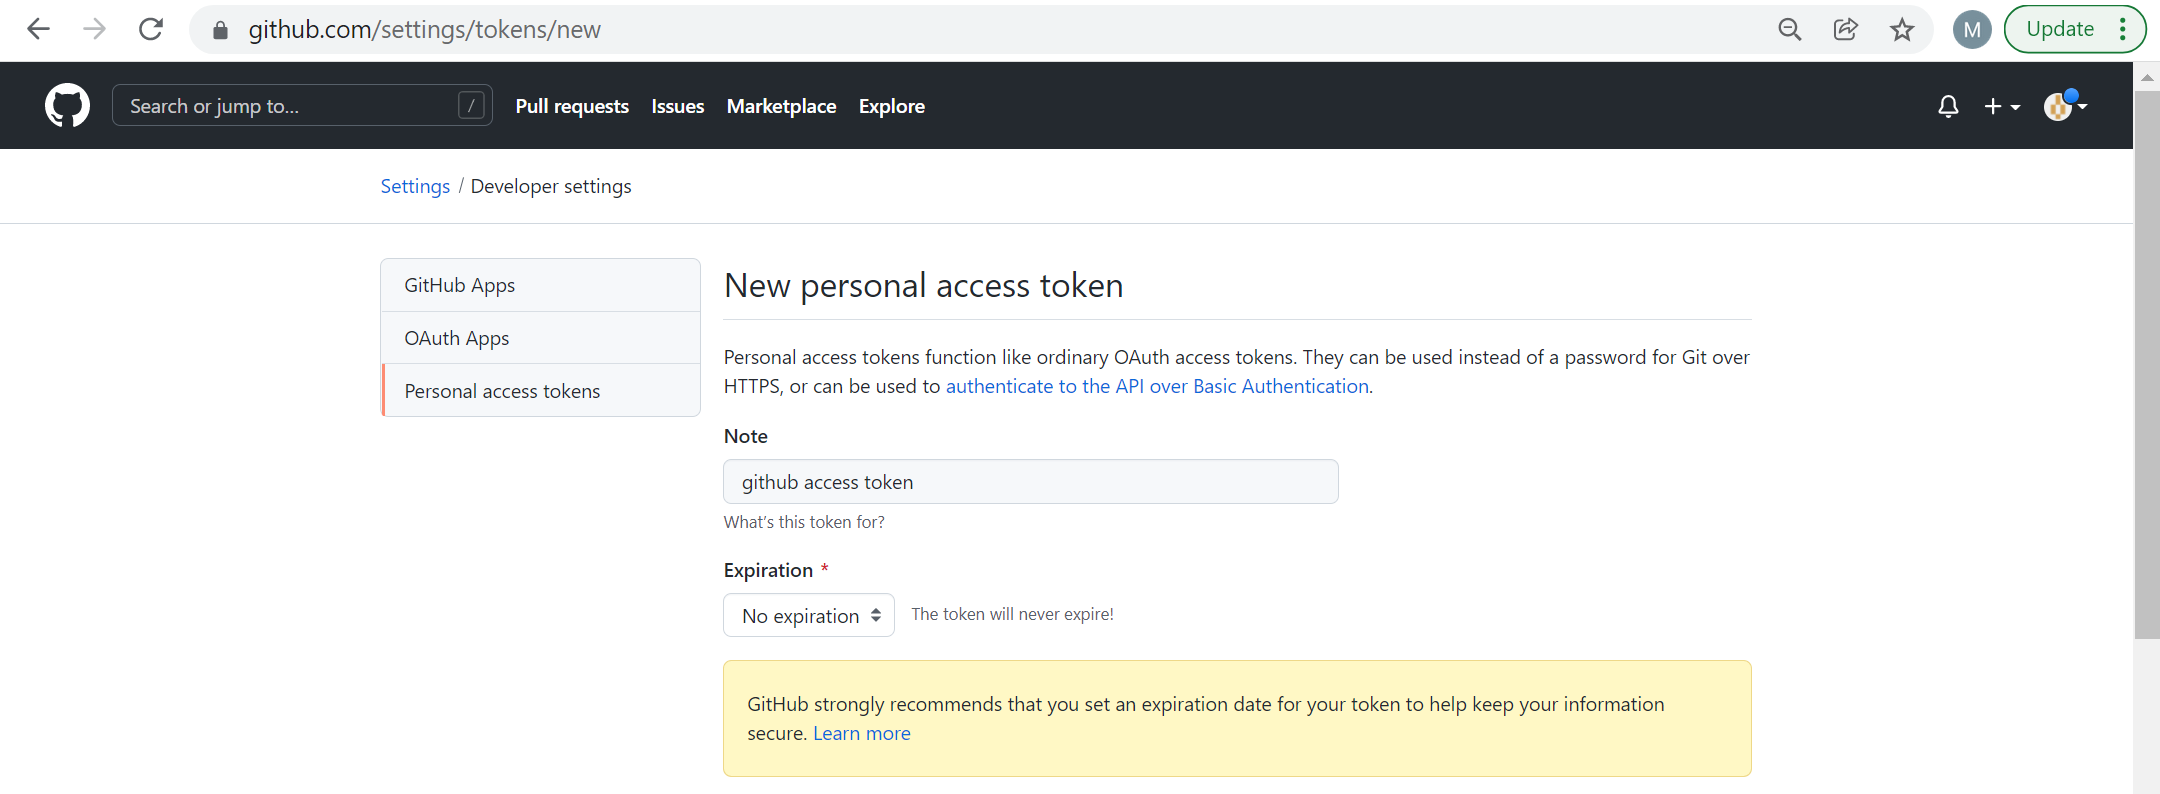Click the slash shortcut key icon in the search box
This screenshot has height=794, width=2160.
pyautogui.click(x=471, y=105)
